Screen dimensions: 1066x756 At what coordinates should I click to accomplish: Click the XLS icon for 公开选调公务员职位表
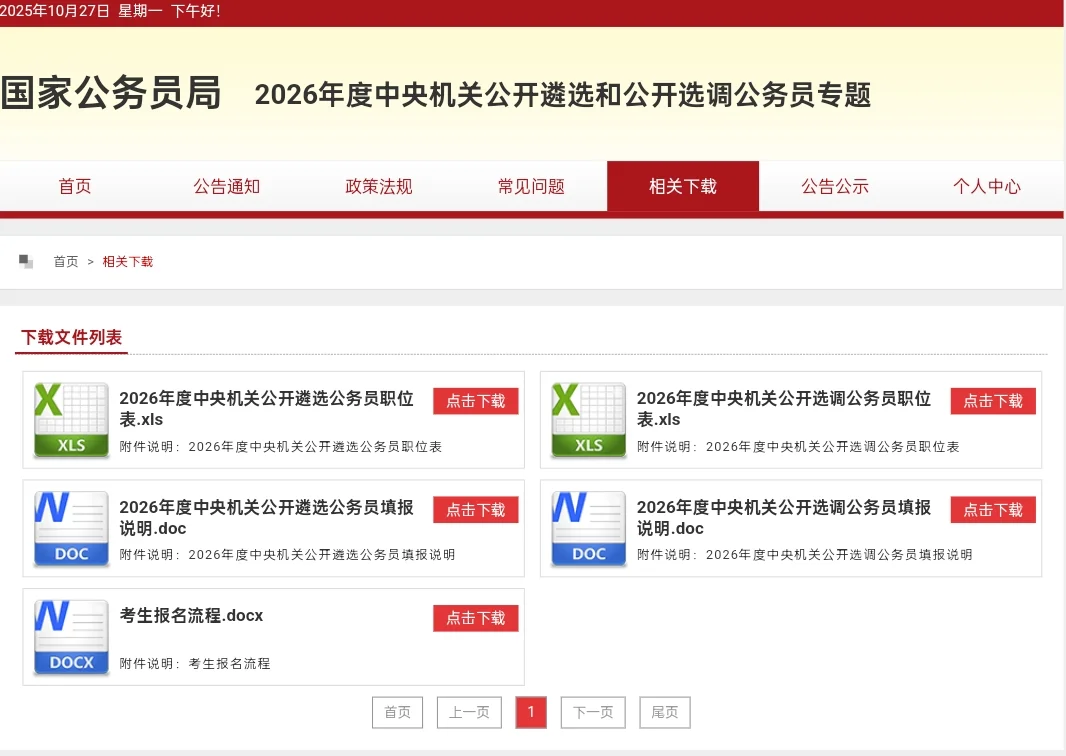(x=588, y=420)
